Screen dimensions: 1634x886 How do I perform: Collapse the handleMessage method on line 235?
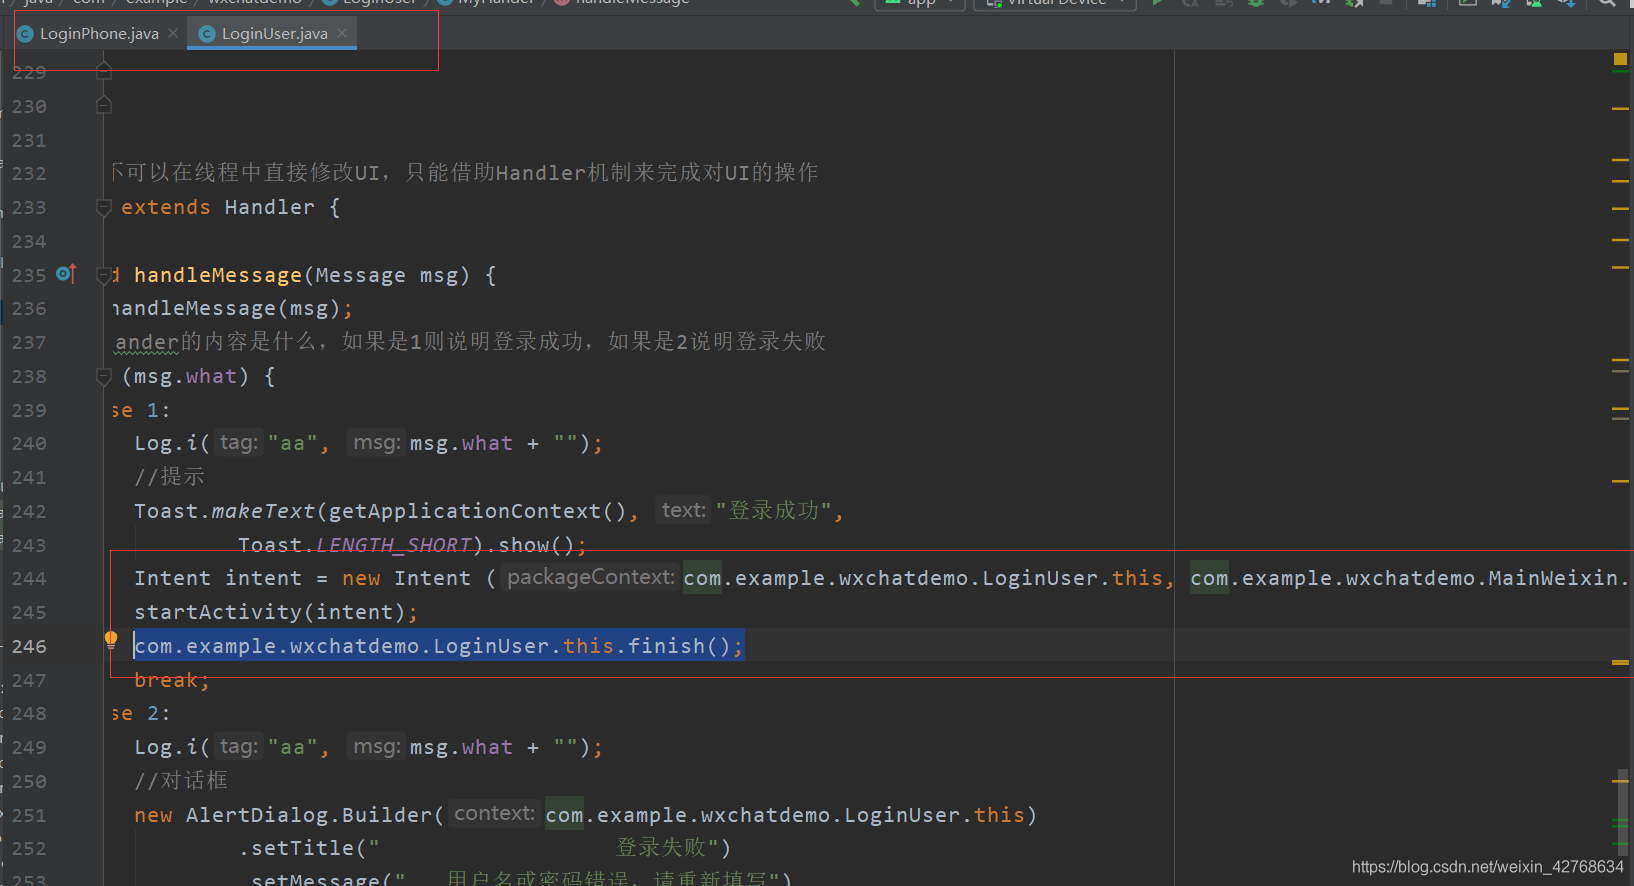pos(103,275)
